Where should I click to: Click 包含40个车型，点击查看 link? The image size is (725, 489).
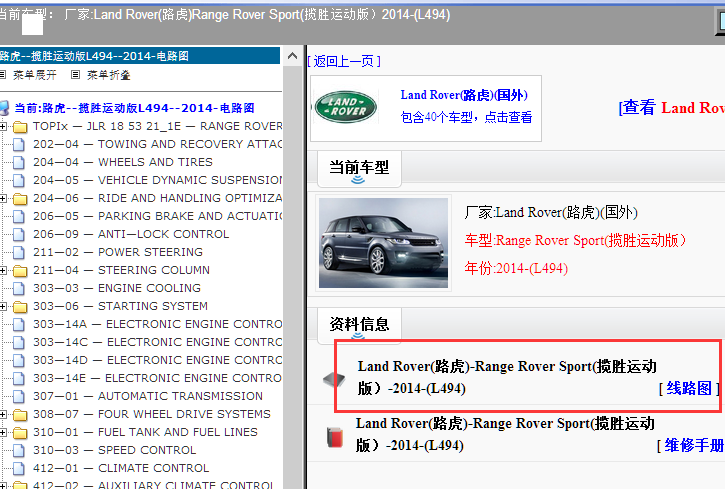[x=466, y=117]
